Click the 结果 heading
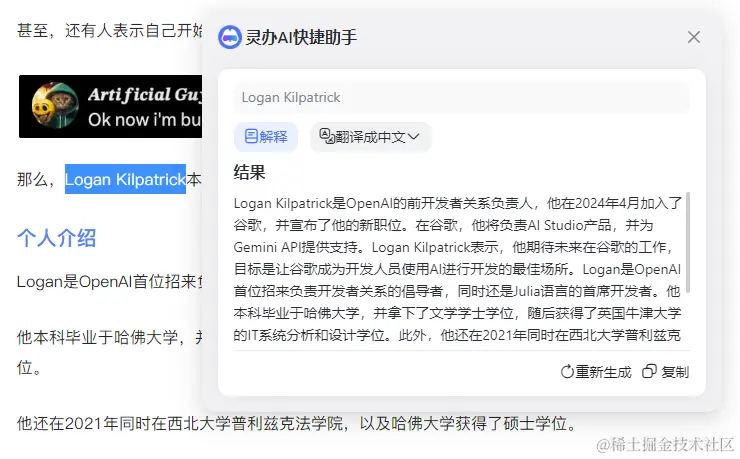The image size is (740, 459). coord(249,172)
